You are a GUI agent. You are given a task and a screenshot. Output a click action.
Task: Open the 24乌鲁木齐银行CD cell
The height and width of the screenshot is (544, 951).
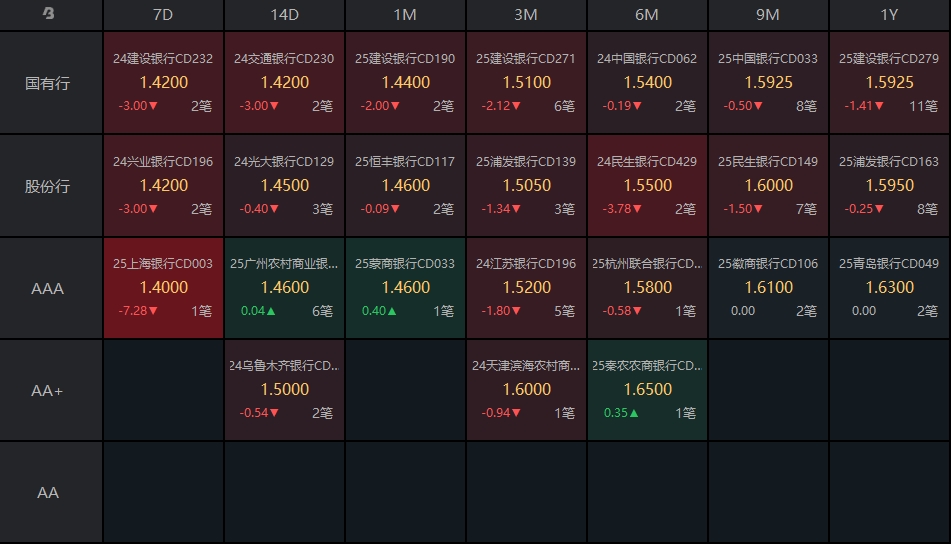pos(284,390)
